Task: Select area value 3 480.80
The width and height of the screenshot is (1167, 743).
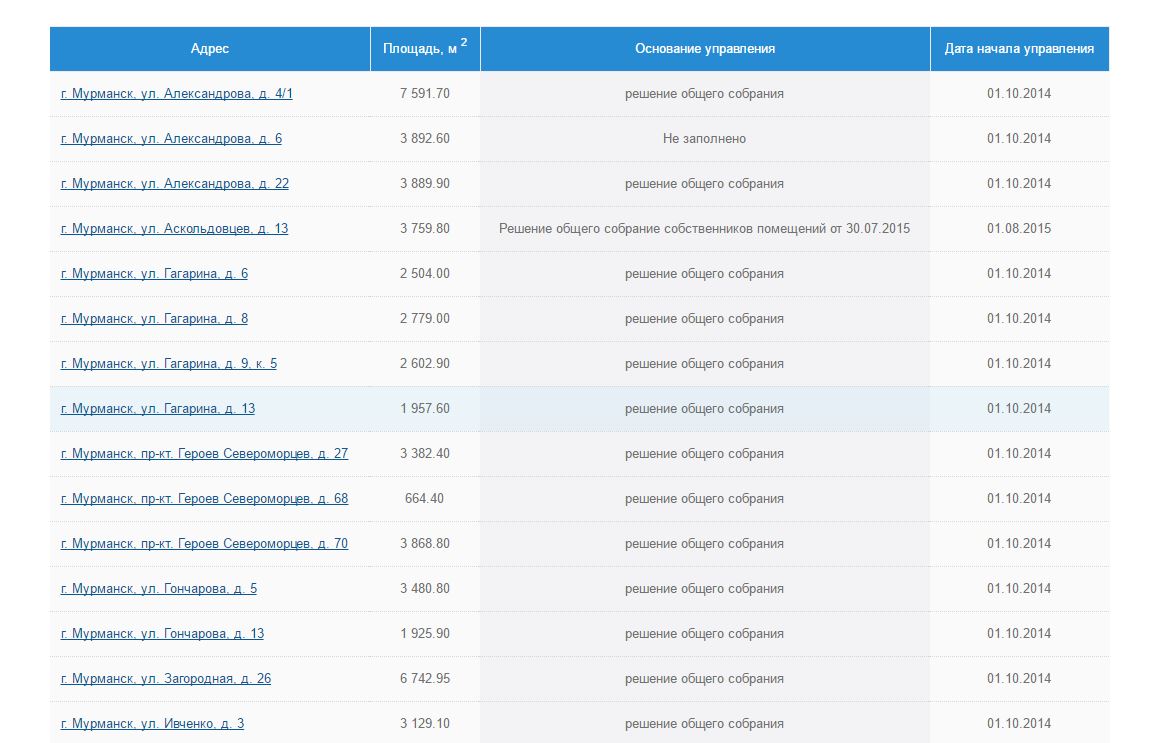Action: coord(425,589)
